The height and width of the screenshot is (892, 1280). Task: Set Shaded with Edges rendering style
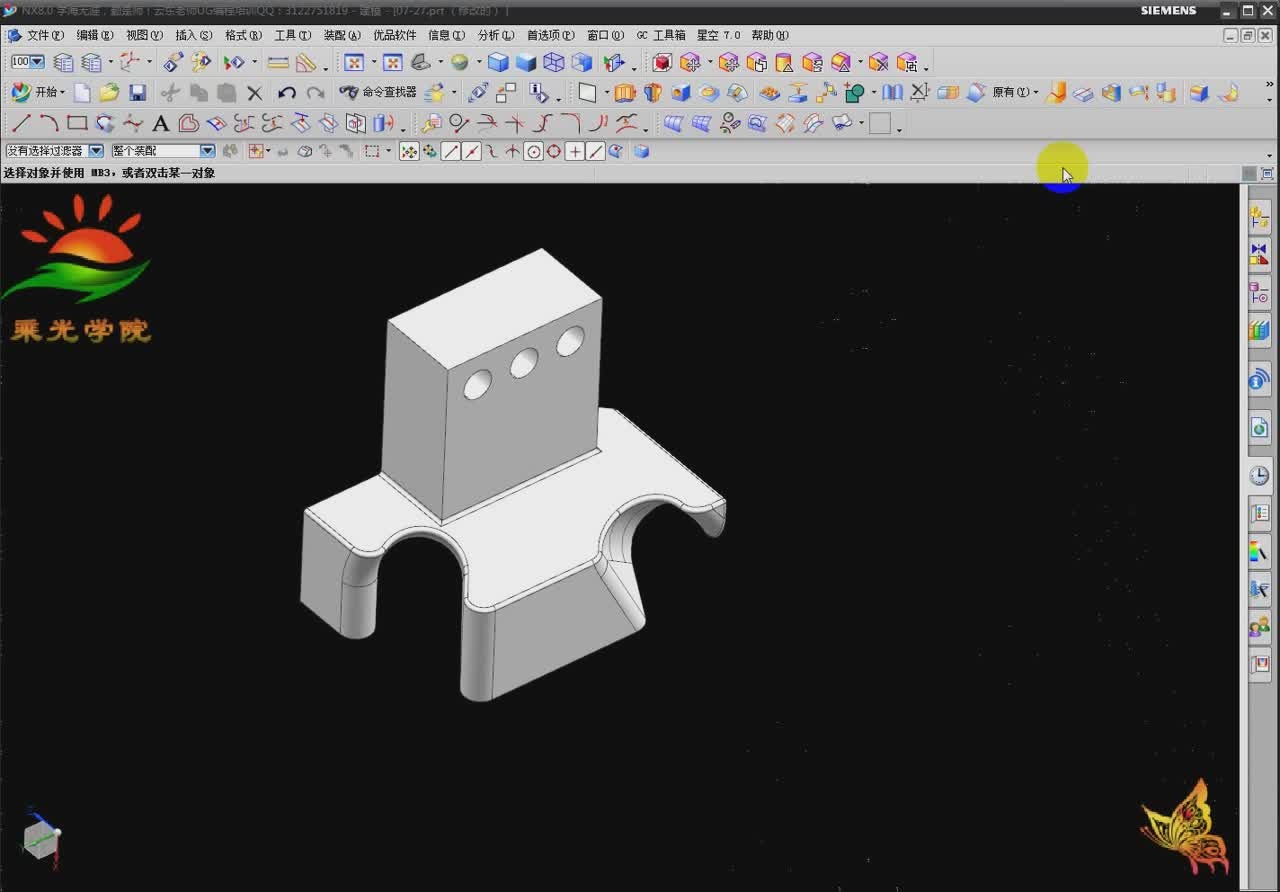498,63
